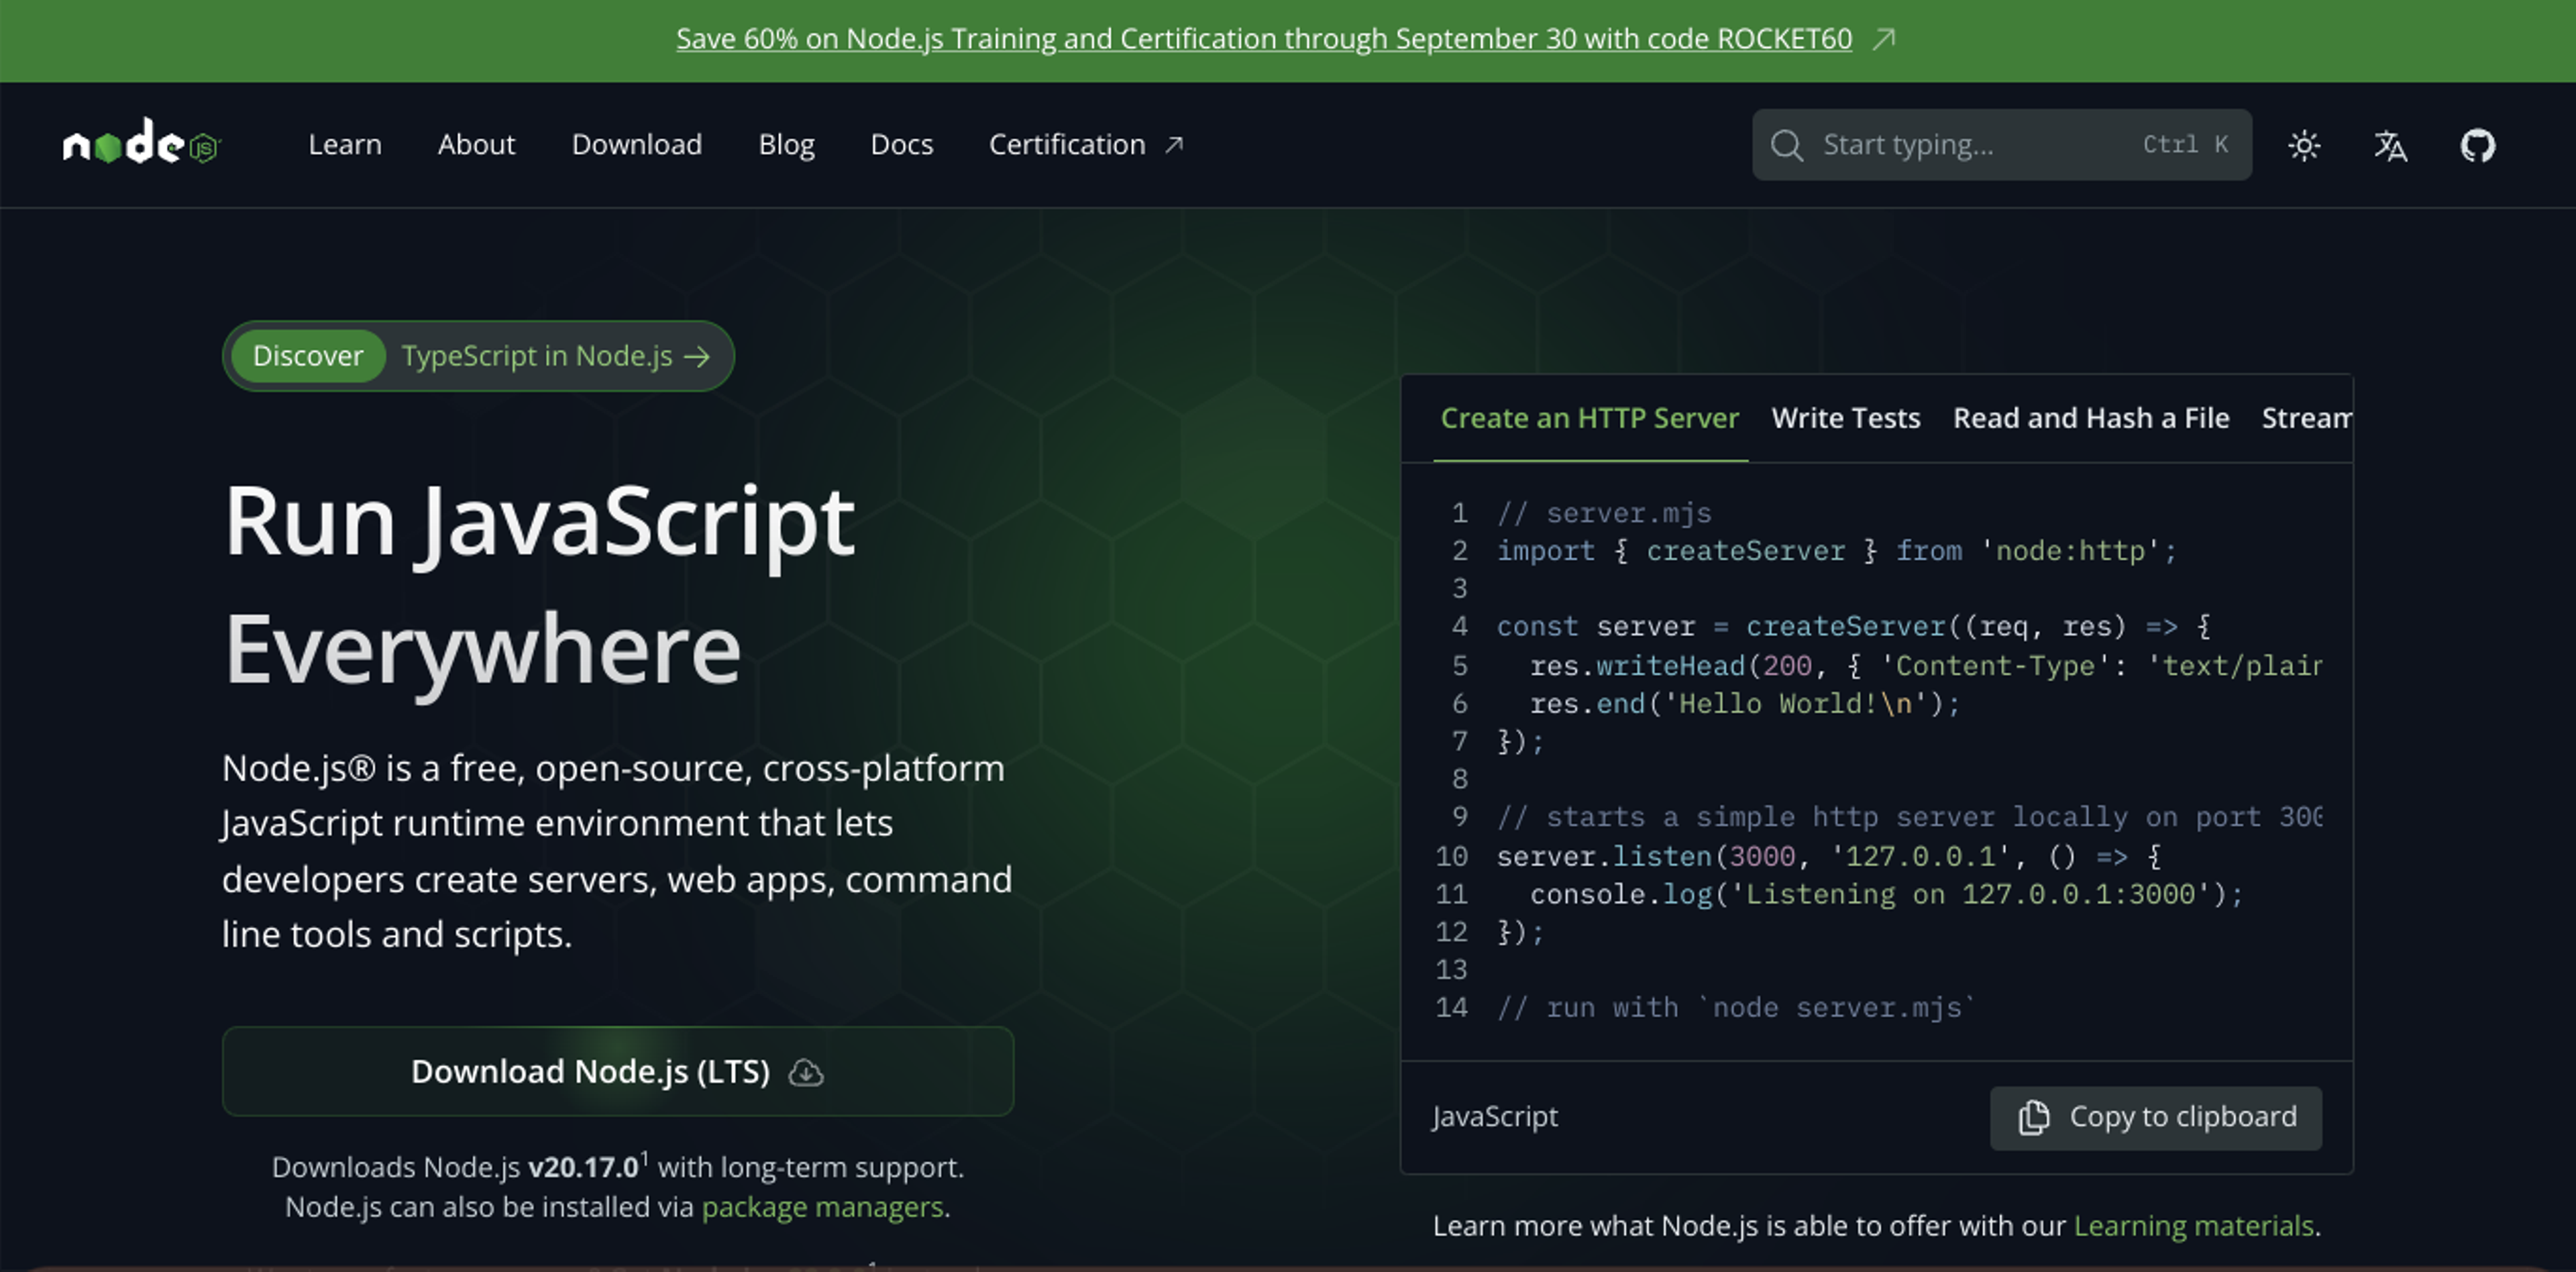Open the language translation selector

tap(2391, 146)
